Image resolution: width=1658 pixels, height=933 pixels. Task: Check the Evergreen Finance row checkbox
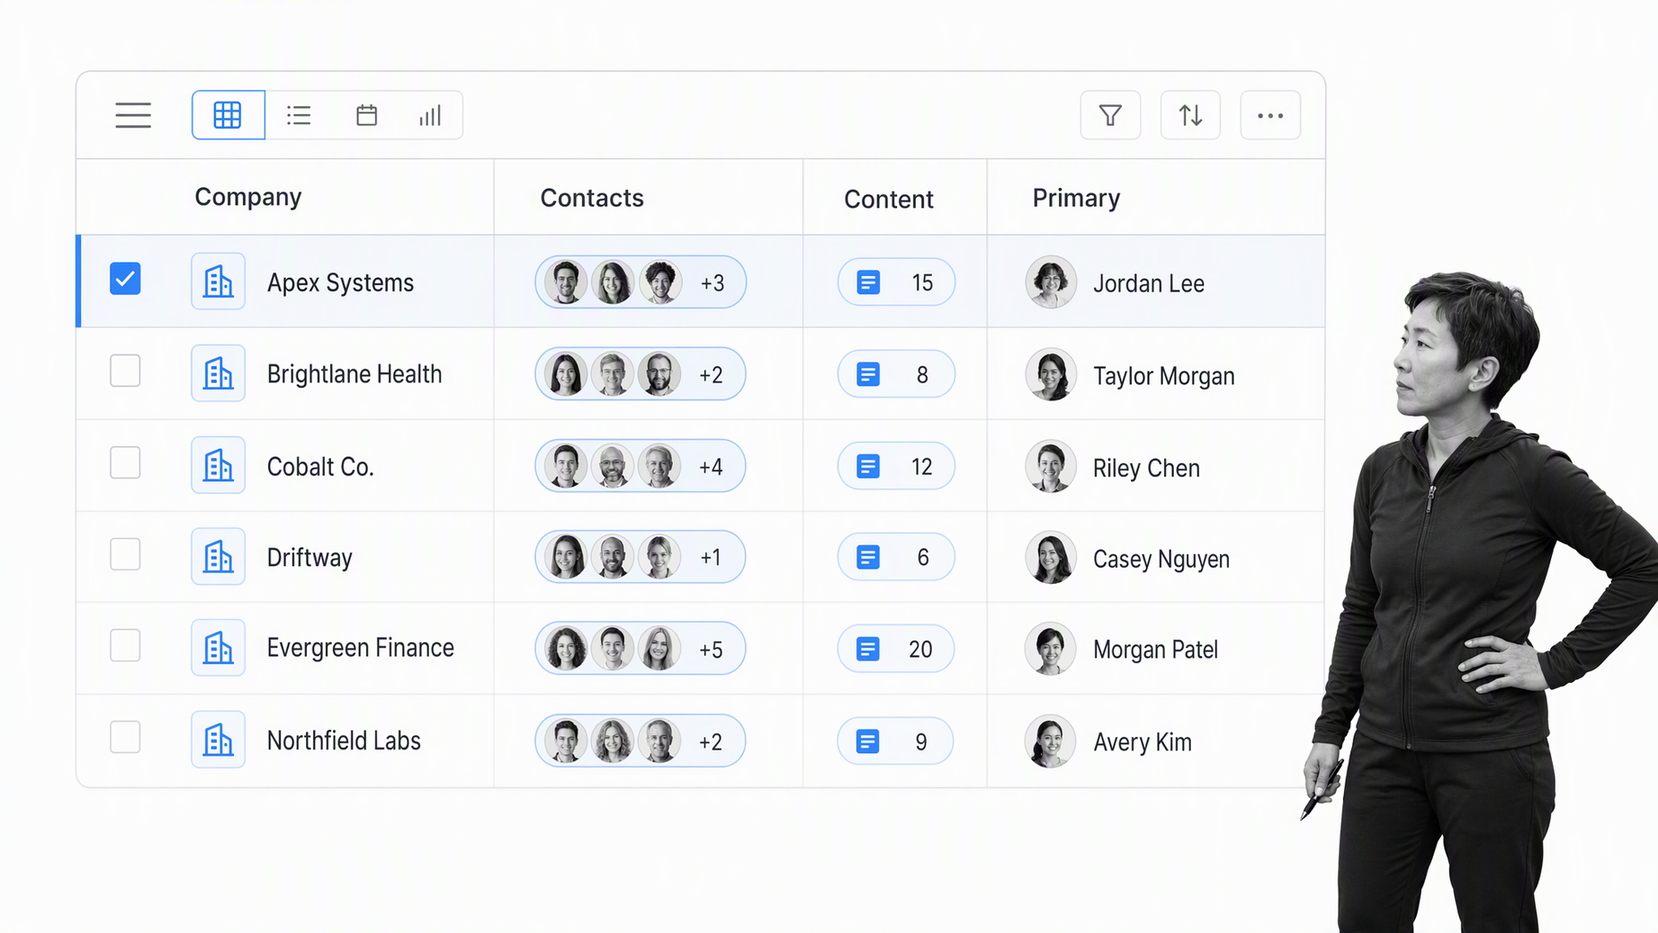(125, 646)
